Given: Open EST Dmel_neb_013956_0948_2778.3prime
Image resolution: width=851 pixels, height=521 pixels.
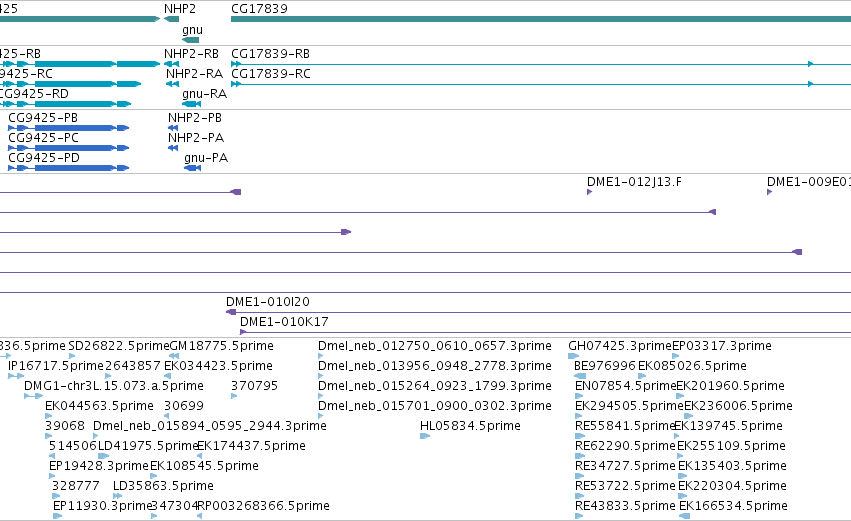Looking at the screenshot, I should coord(435,366).
